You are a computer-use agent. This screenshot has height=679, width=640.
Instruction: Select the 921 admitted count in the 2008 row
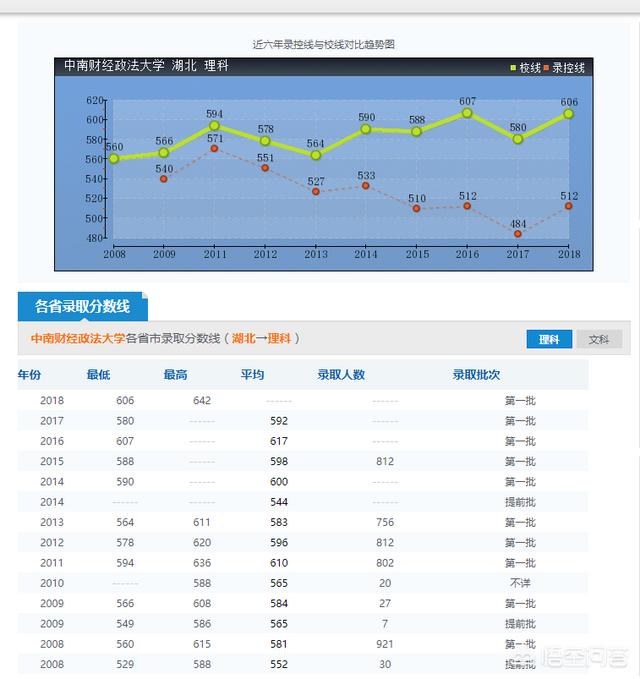point(385,644)
